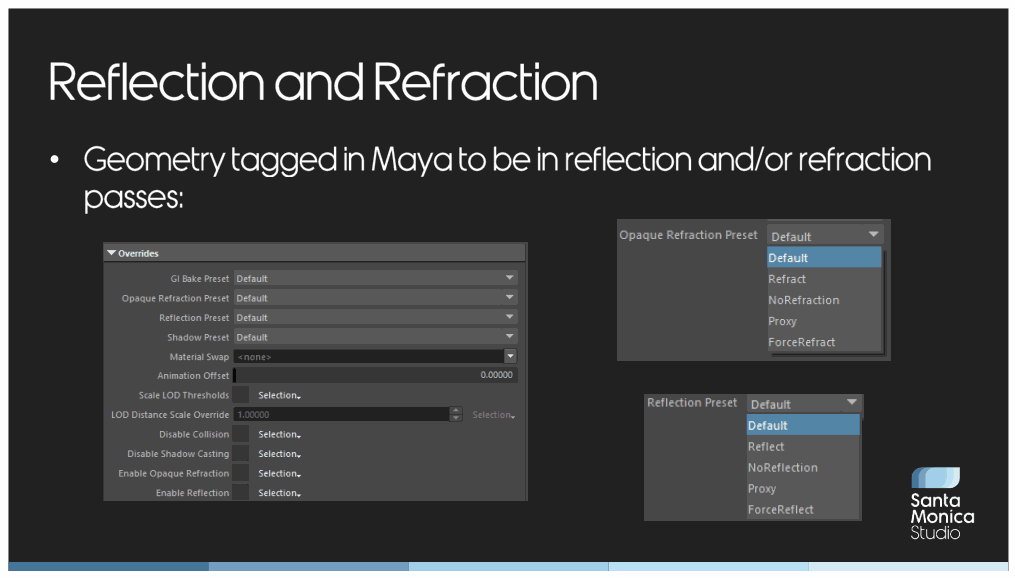Click the Animation Offset value field
1015x578 pixels.
(x=375, y=375)
